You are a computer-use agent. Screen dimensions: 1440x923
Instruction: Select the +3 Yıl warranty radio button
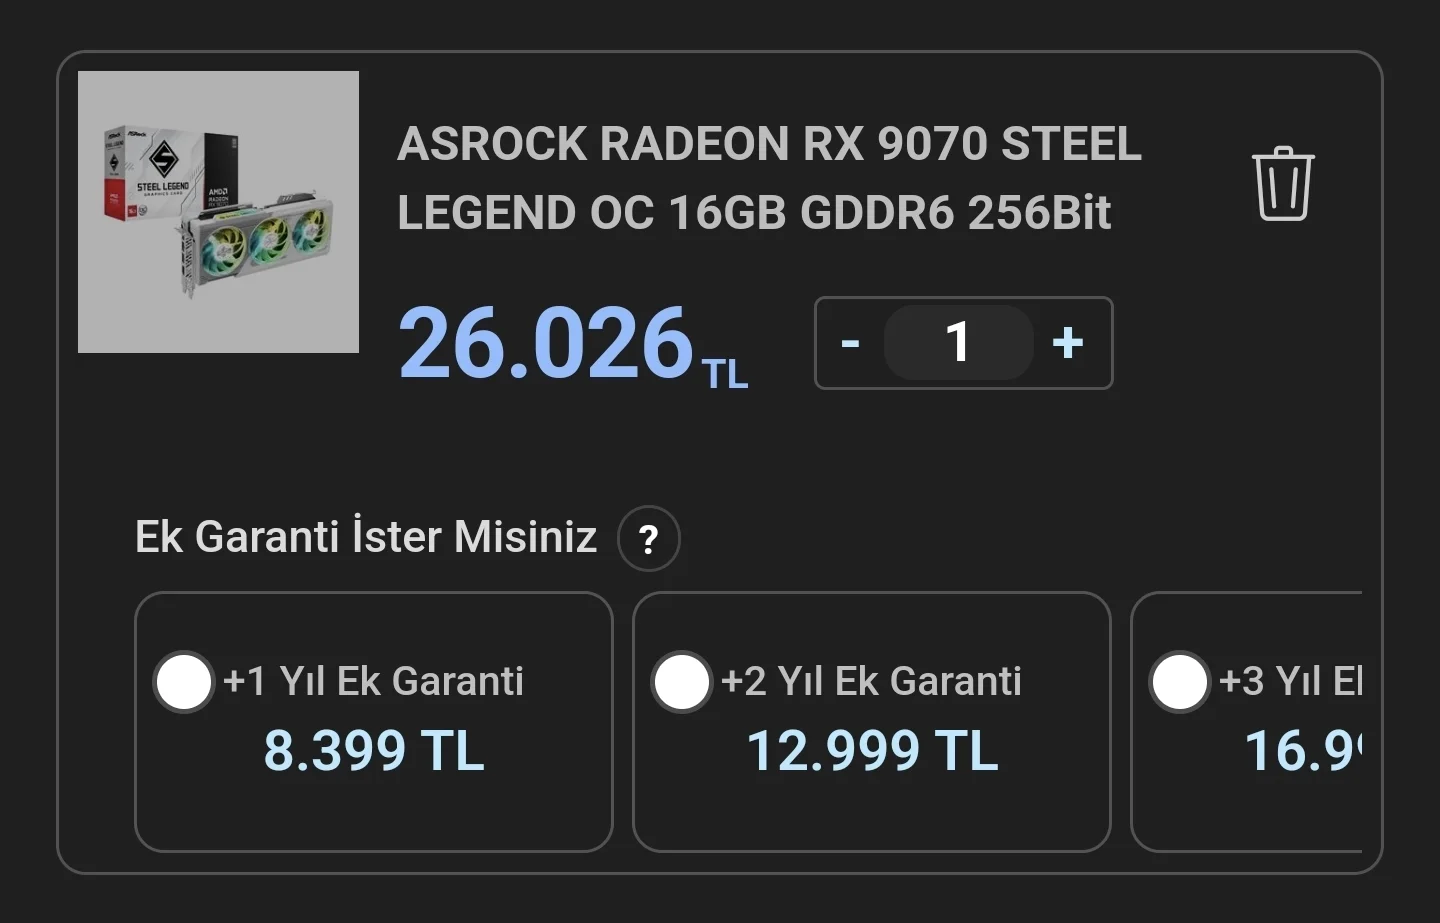point(1179,682)
